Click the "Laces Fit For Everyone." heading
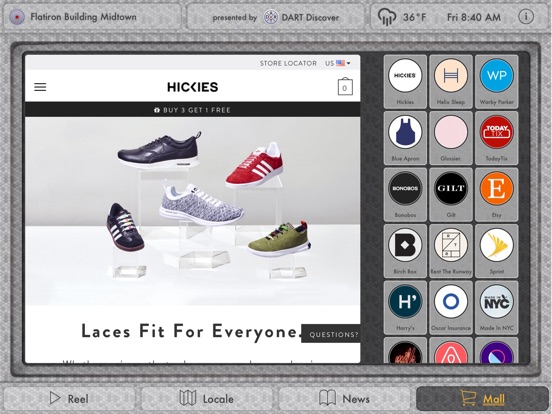 tap(192, 331)
